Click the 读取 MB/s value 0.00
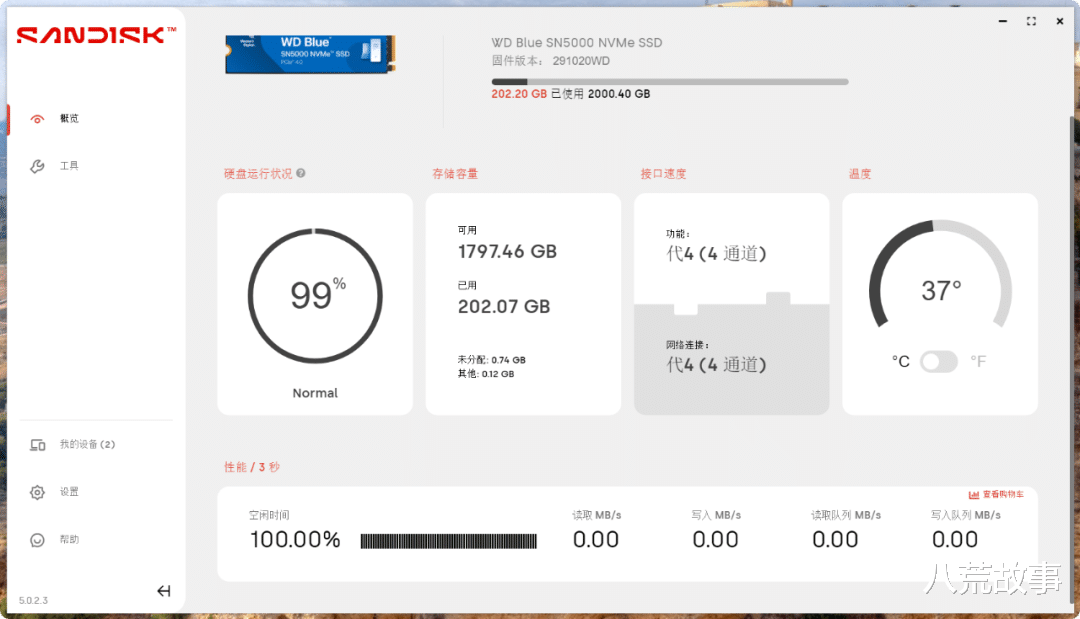The image size is (1080, 619). pyautogui.click(x=596, y=540)
